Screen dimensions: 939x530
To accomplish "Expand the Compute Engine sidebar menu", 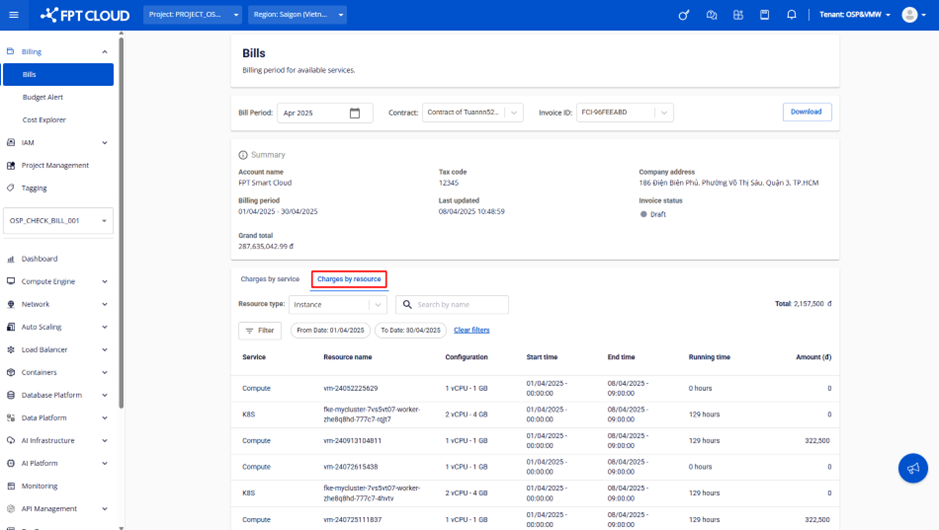I will (x=105, y=282).
